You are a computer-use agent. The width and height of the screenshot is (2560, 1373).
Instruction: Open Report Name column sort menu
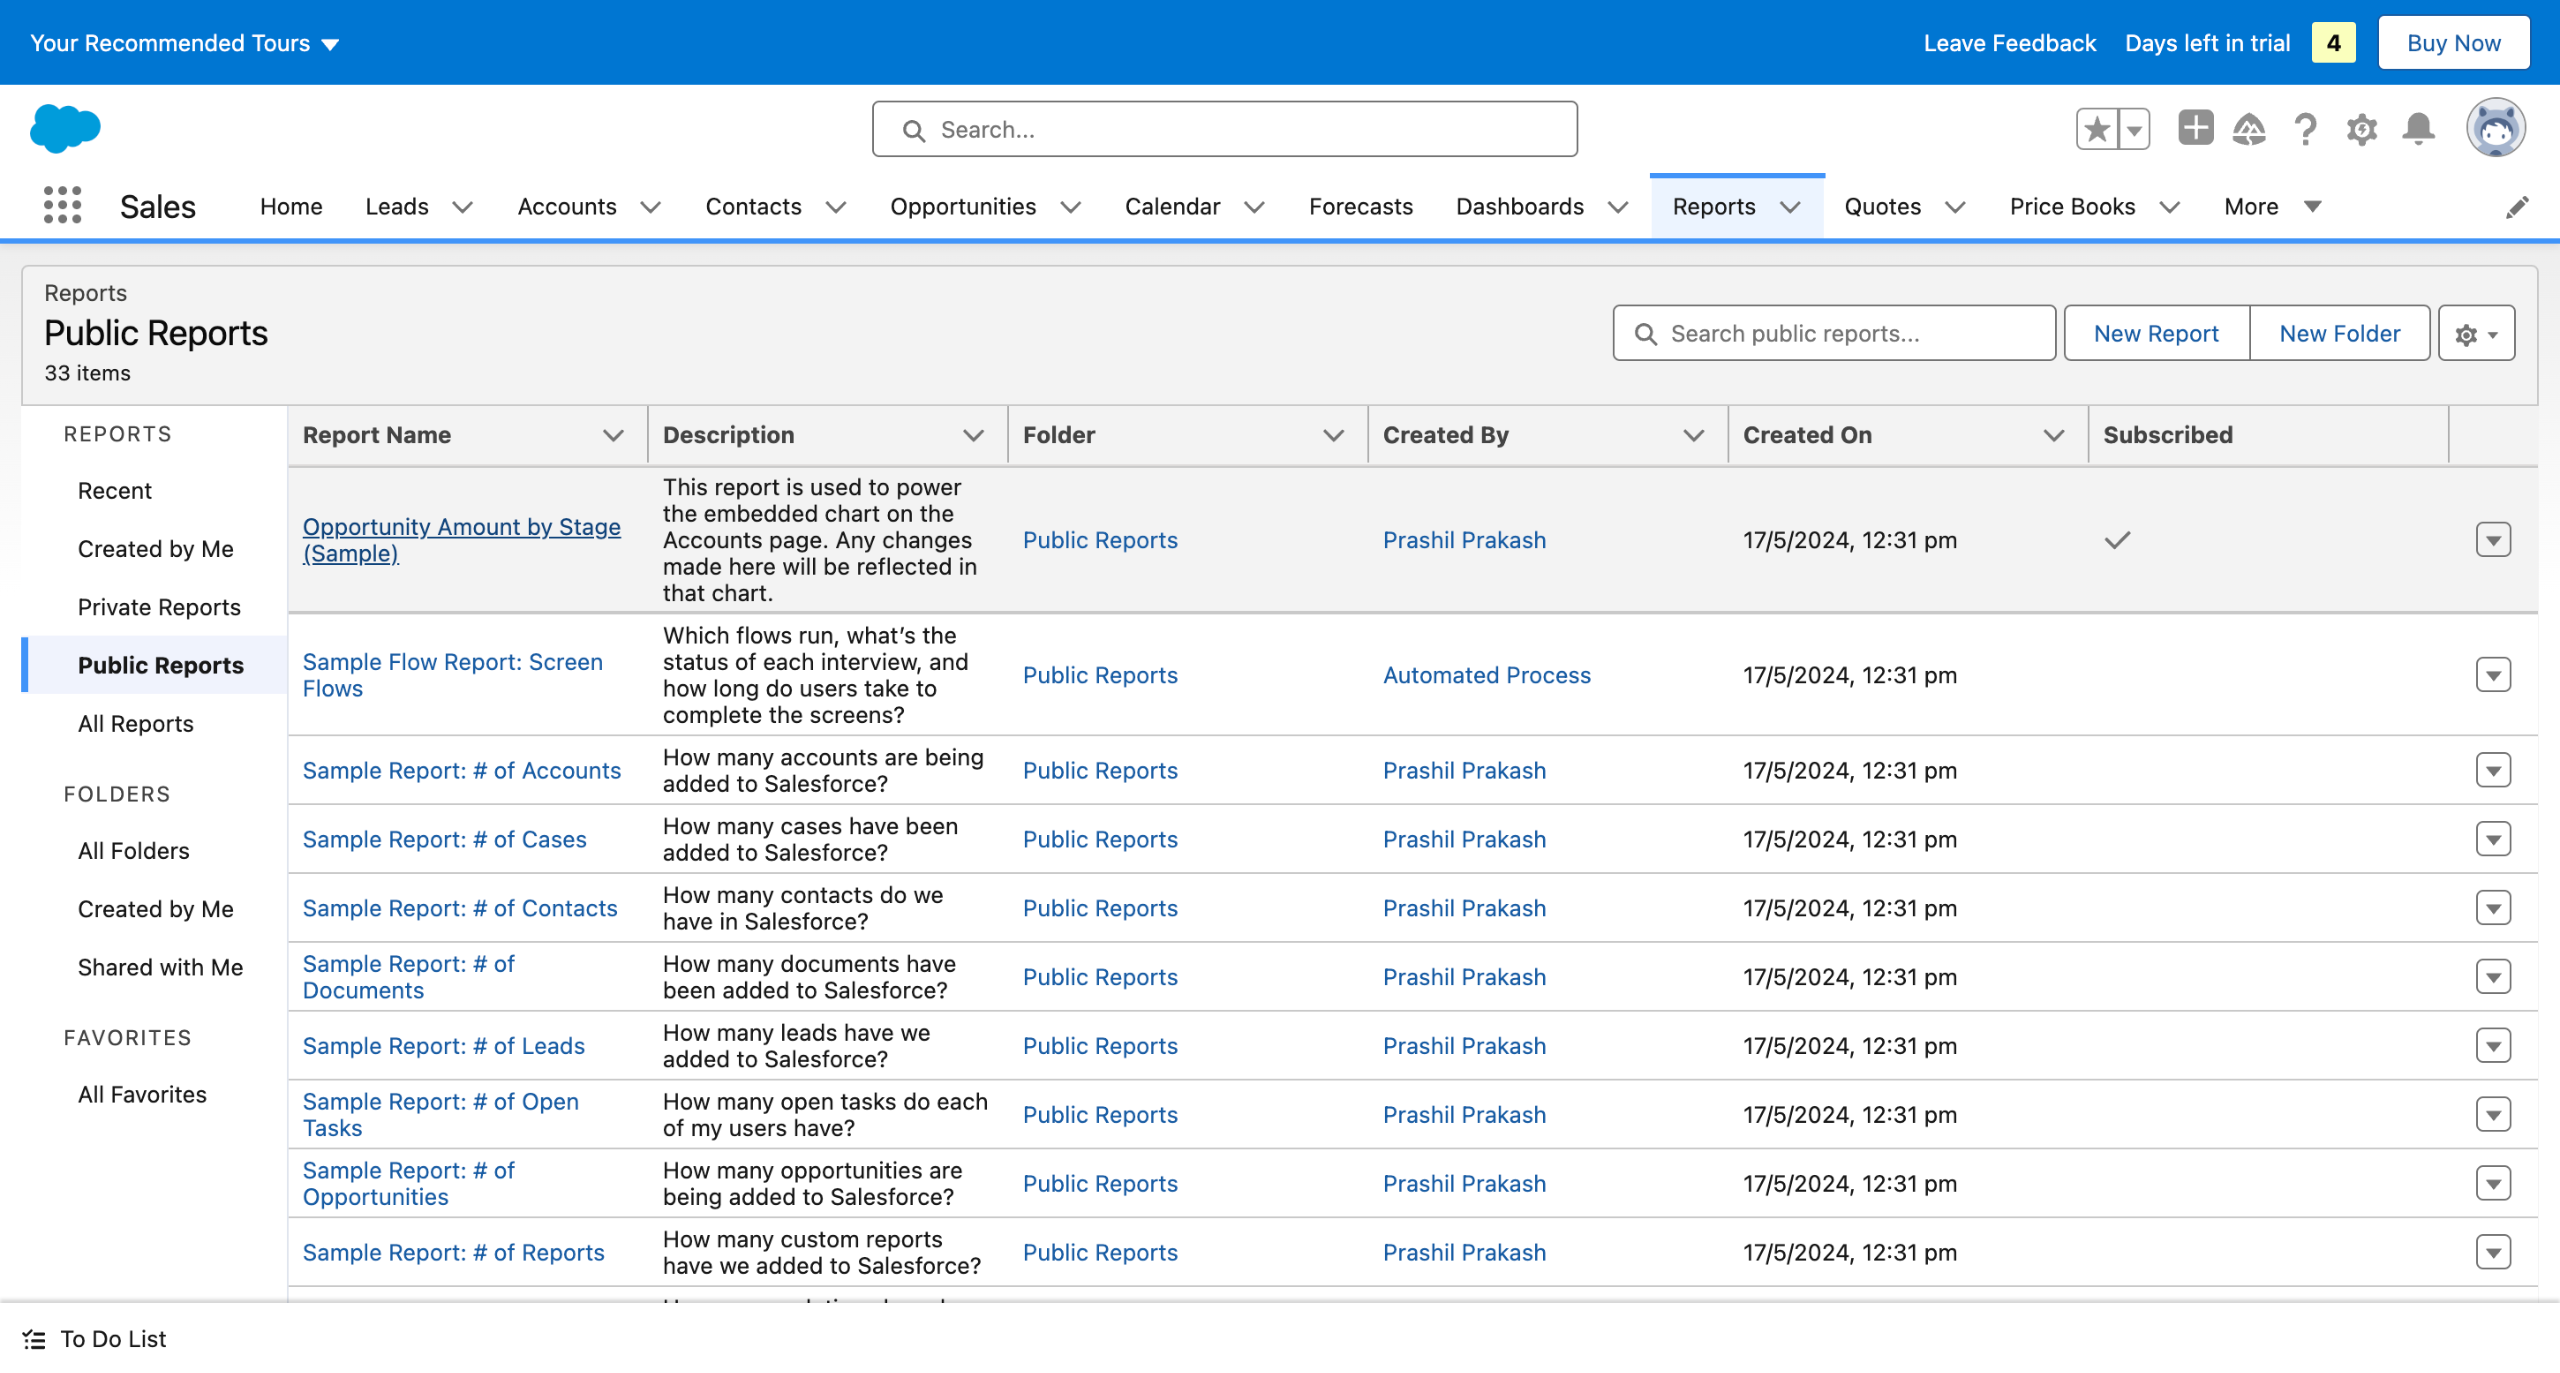click(x=613, y=435)
